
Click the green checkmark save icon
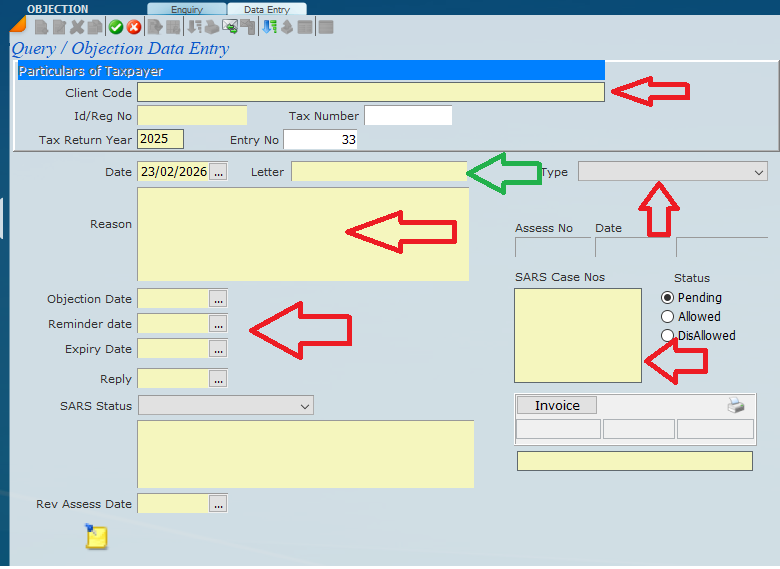click(116, 27)
